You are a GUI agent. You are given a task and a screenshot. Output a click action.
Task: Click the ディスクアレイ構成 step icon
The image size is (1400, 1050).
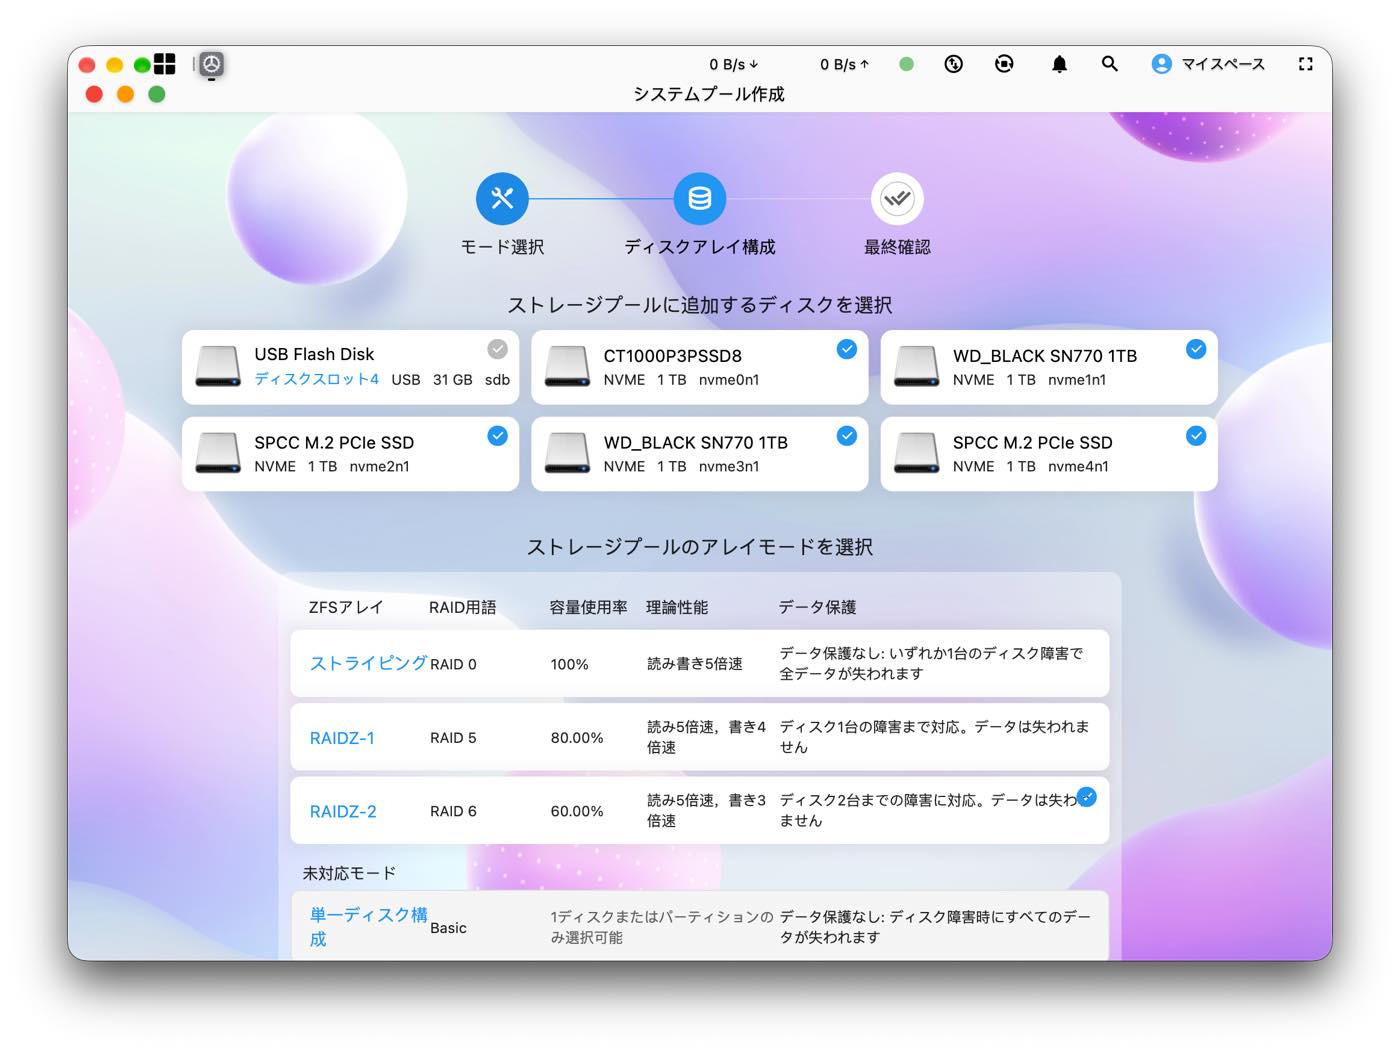(700, 198)
